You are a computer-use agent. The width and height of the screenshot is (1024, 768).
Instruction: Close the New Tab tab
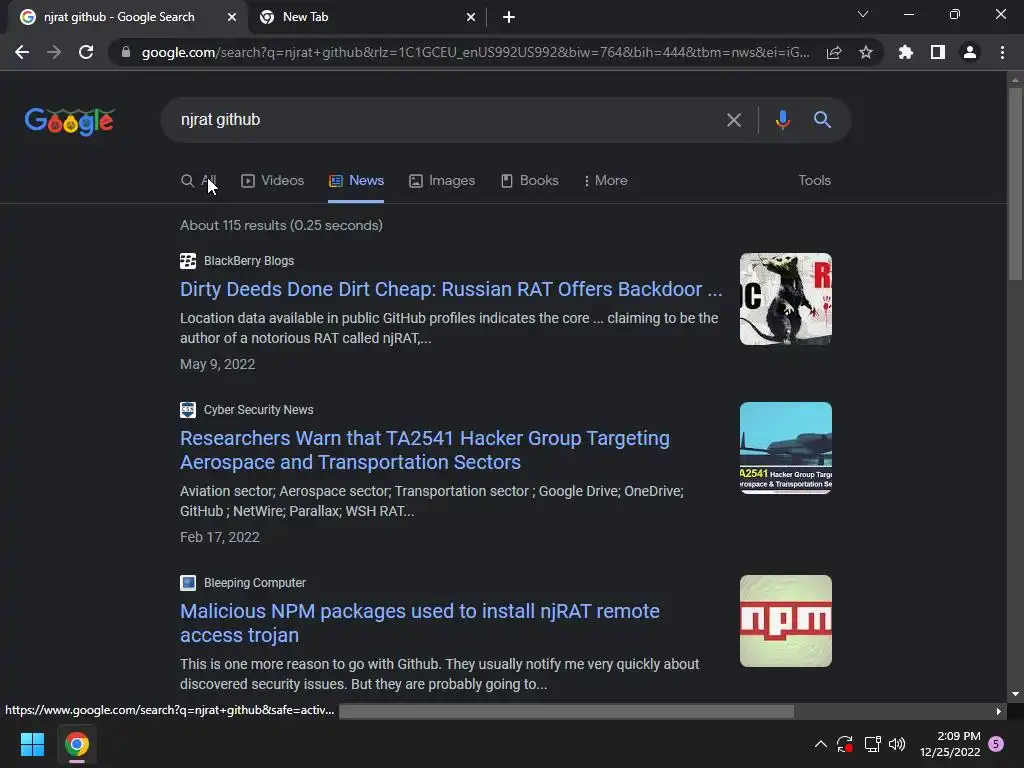pos(471,18)
